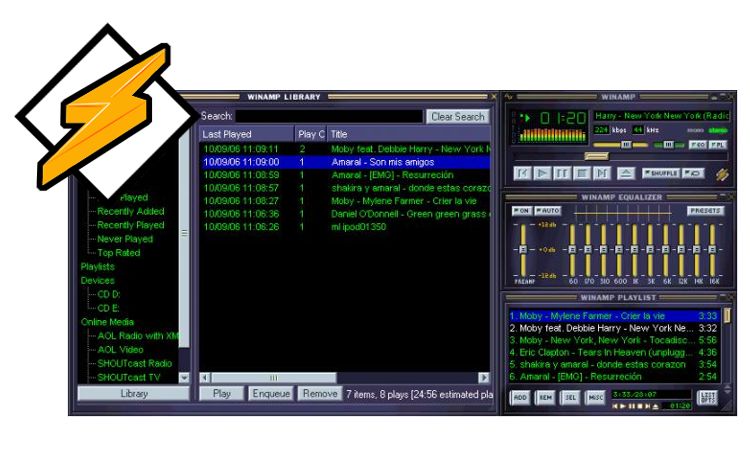Click the Eject open file button

tap(626, 173)
